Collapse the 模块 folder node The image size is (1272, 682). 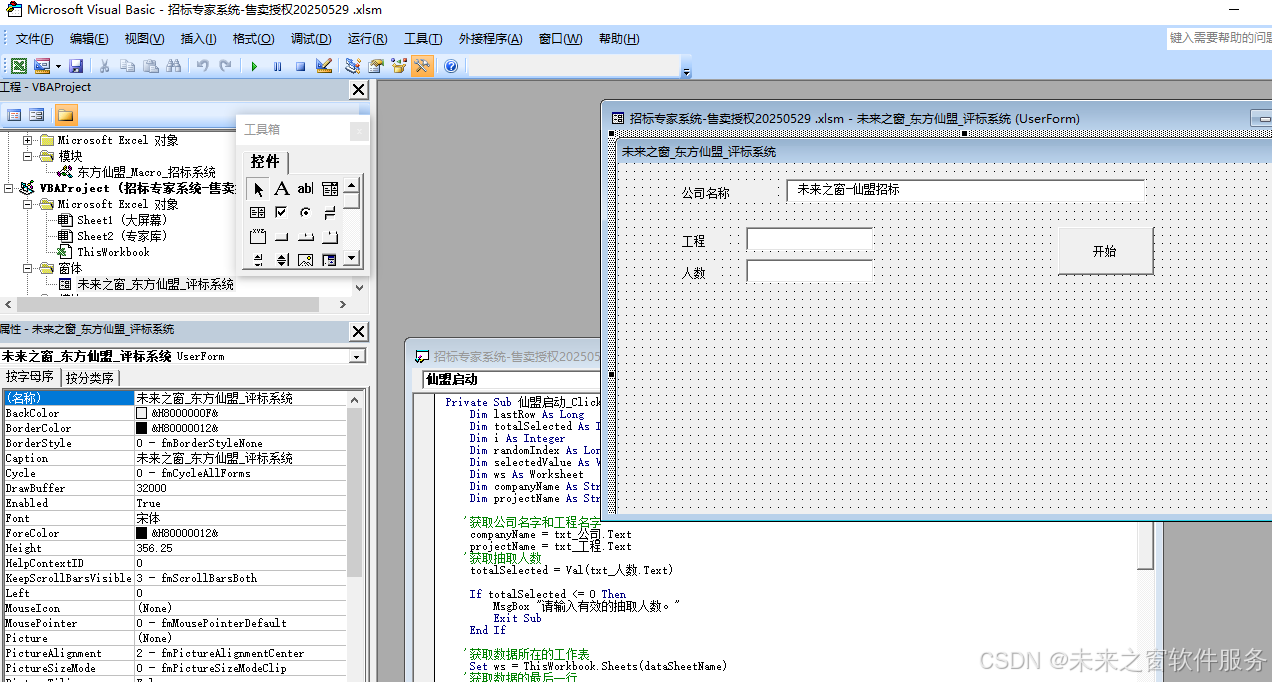click(28, 156)
